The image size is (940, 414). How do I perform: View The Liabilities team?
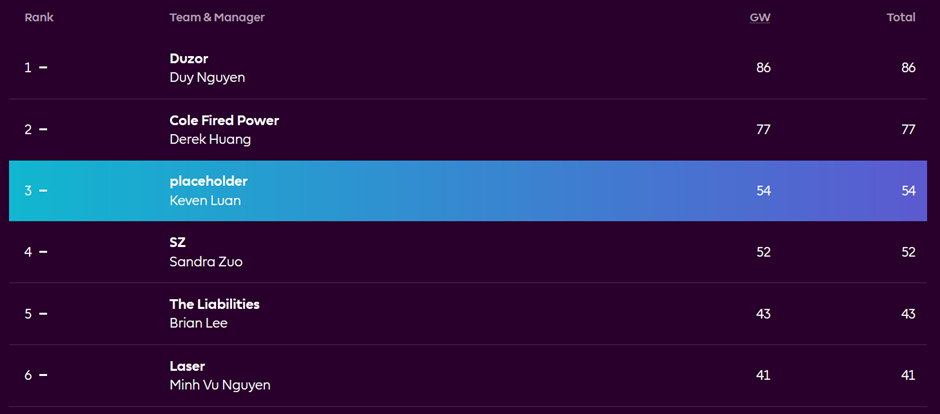coord(215,304)
